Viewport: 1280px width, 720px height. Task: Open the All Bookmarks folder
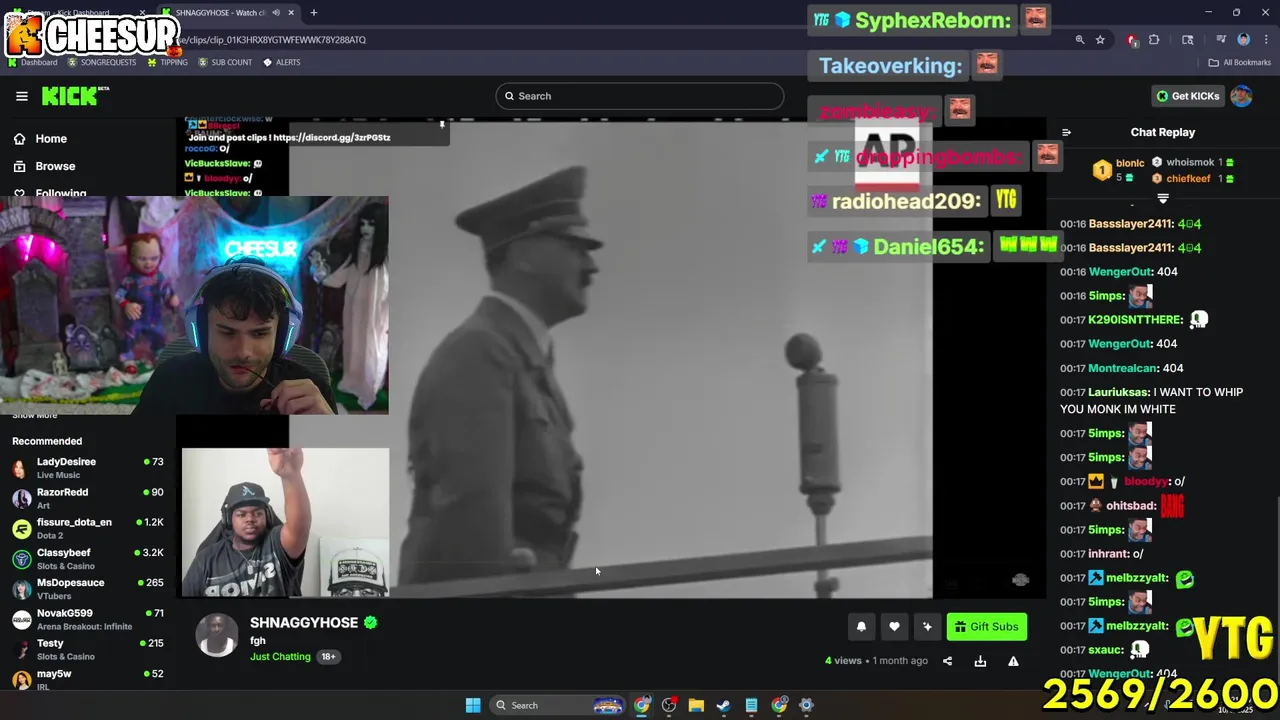coord(1240,62)
